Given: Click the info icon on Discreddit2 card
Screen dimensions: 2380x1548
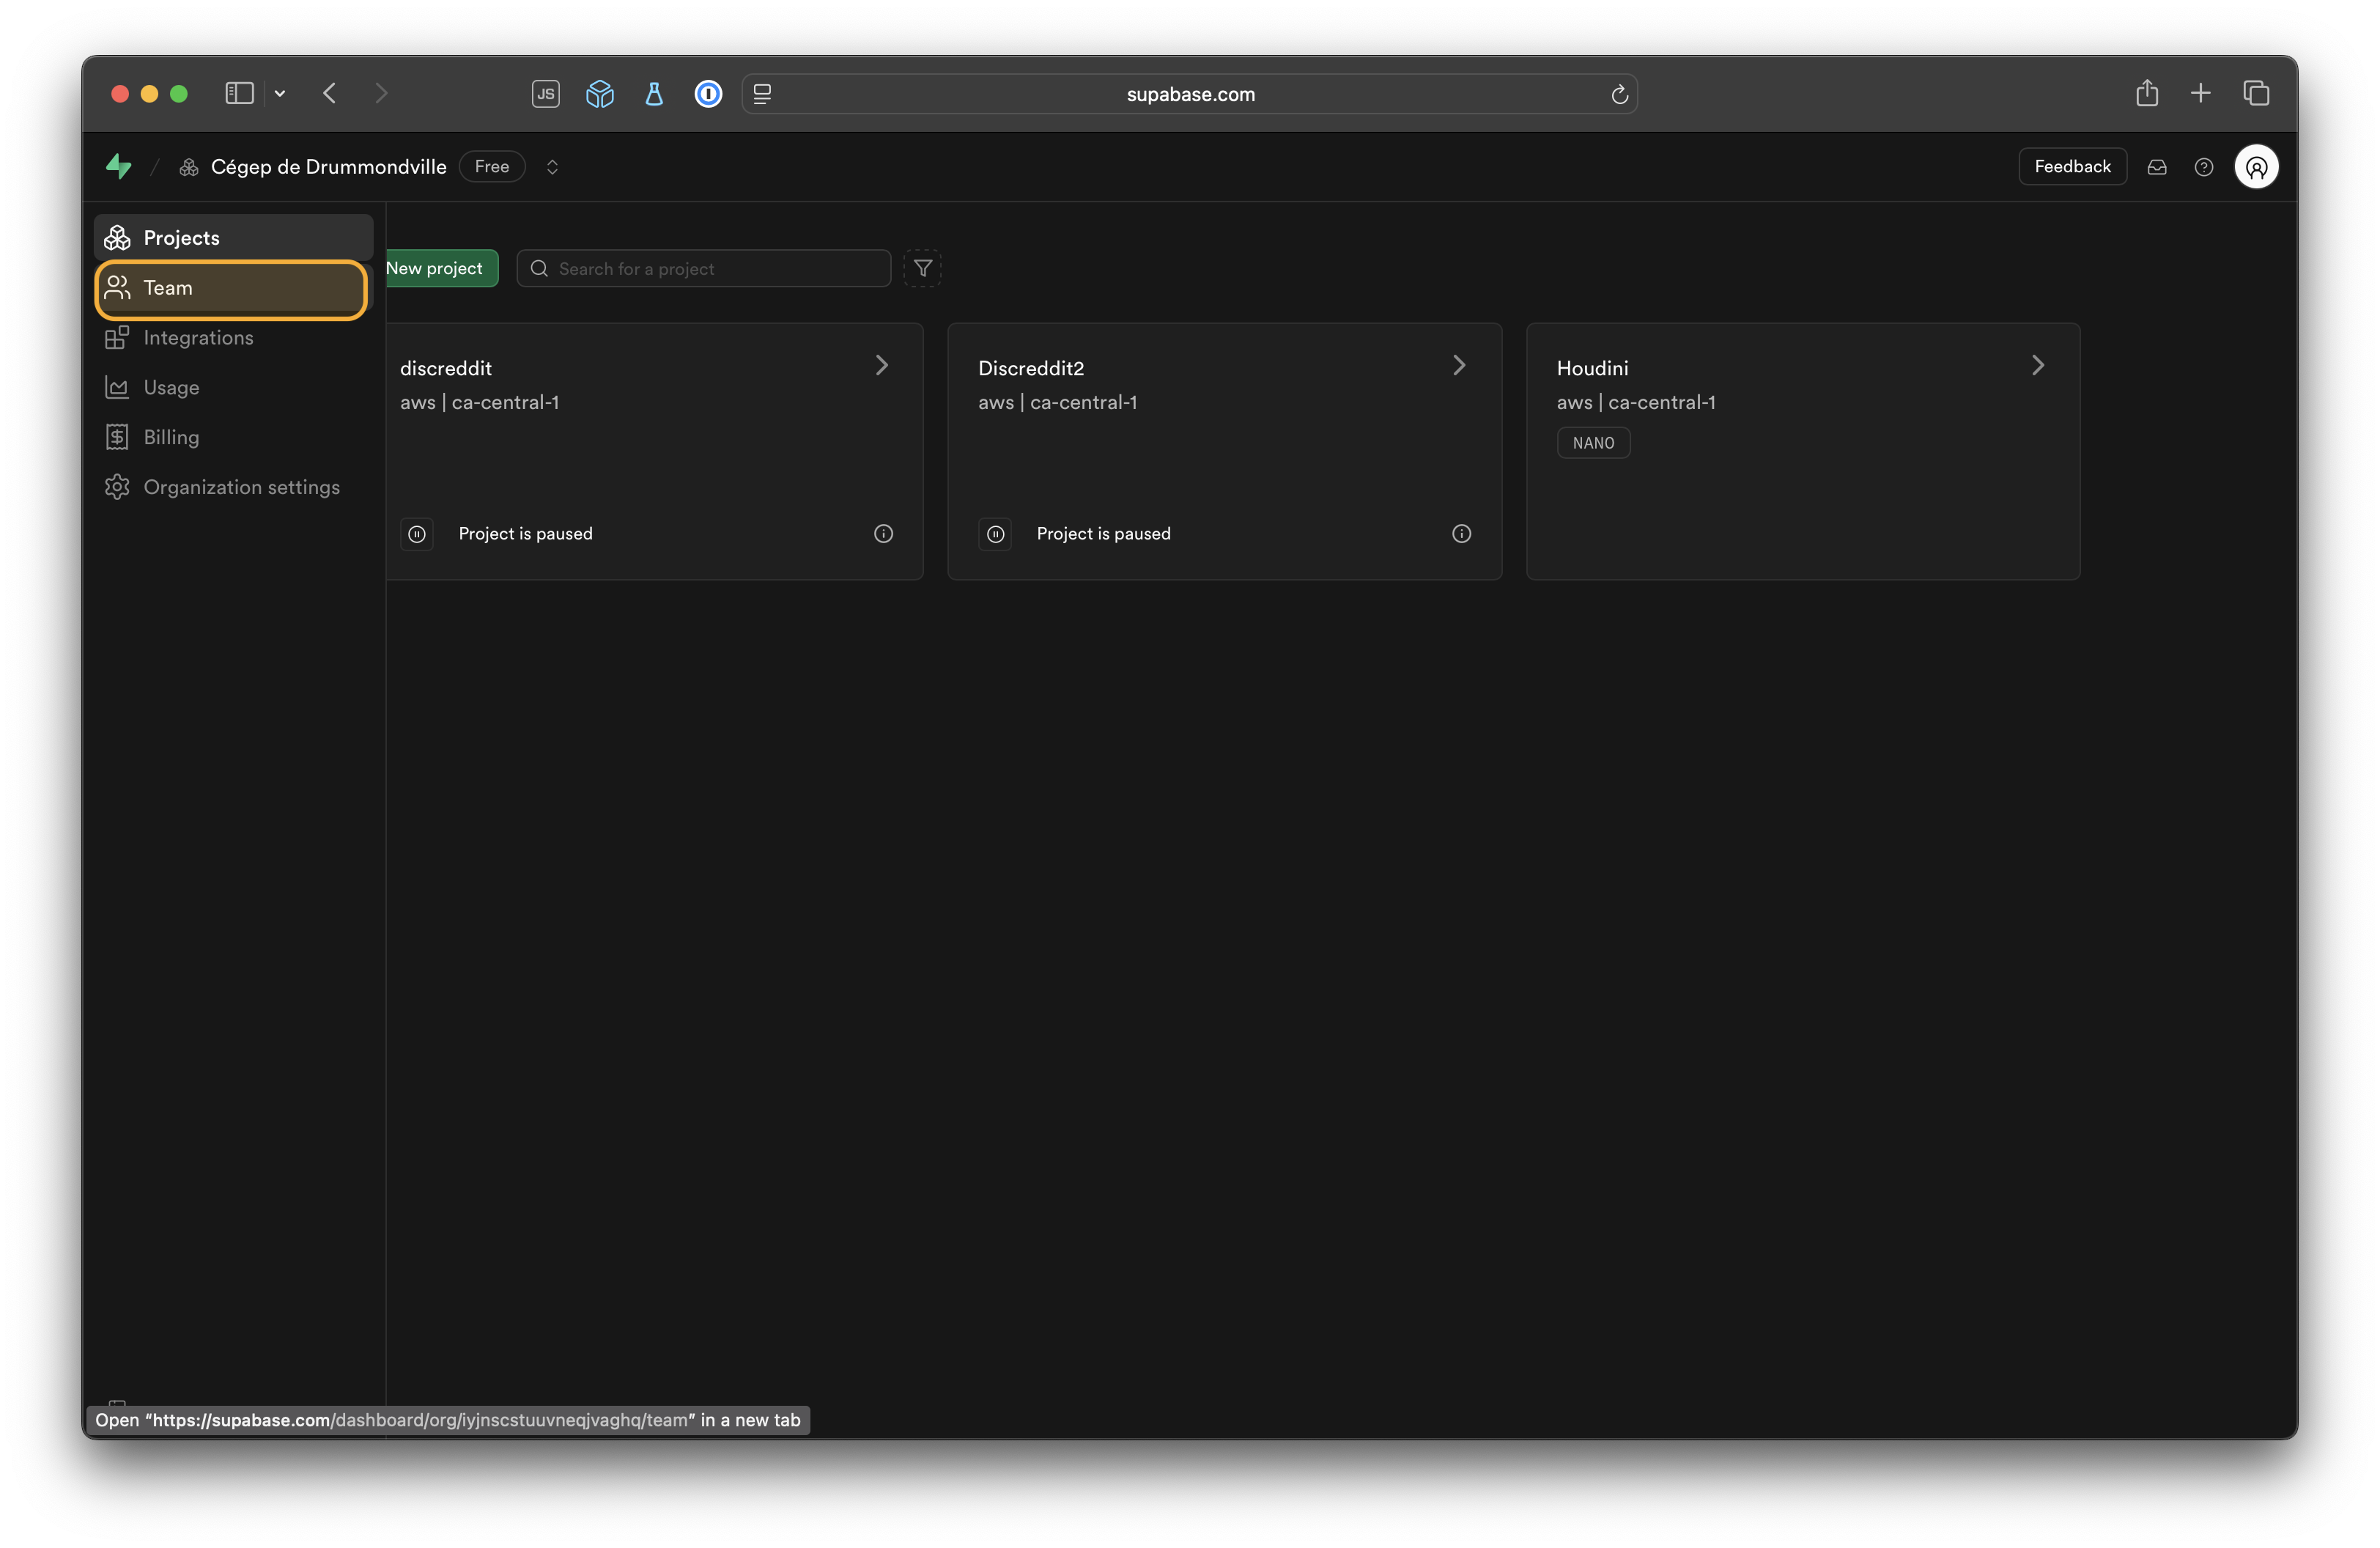Looking at the screenshot, I should pyautogui.click(x=1462, y=534).
